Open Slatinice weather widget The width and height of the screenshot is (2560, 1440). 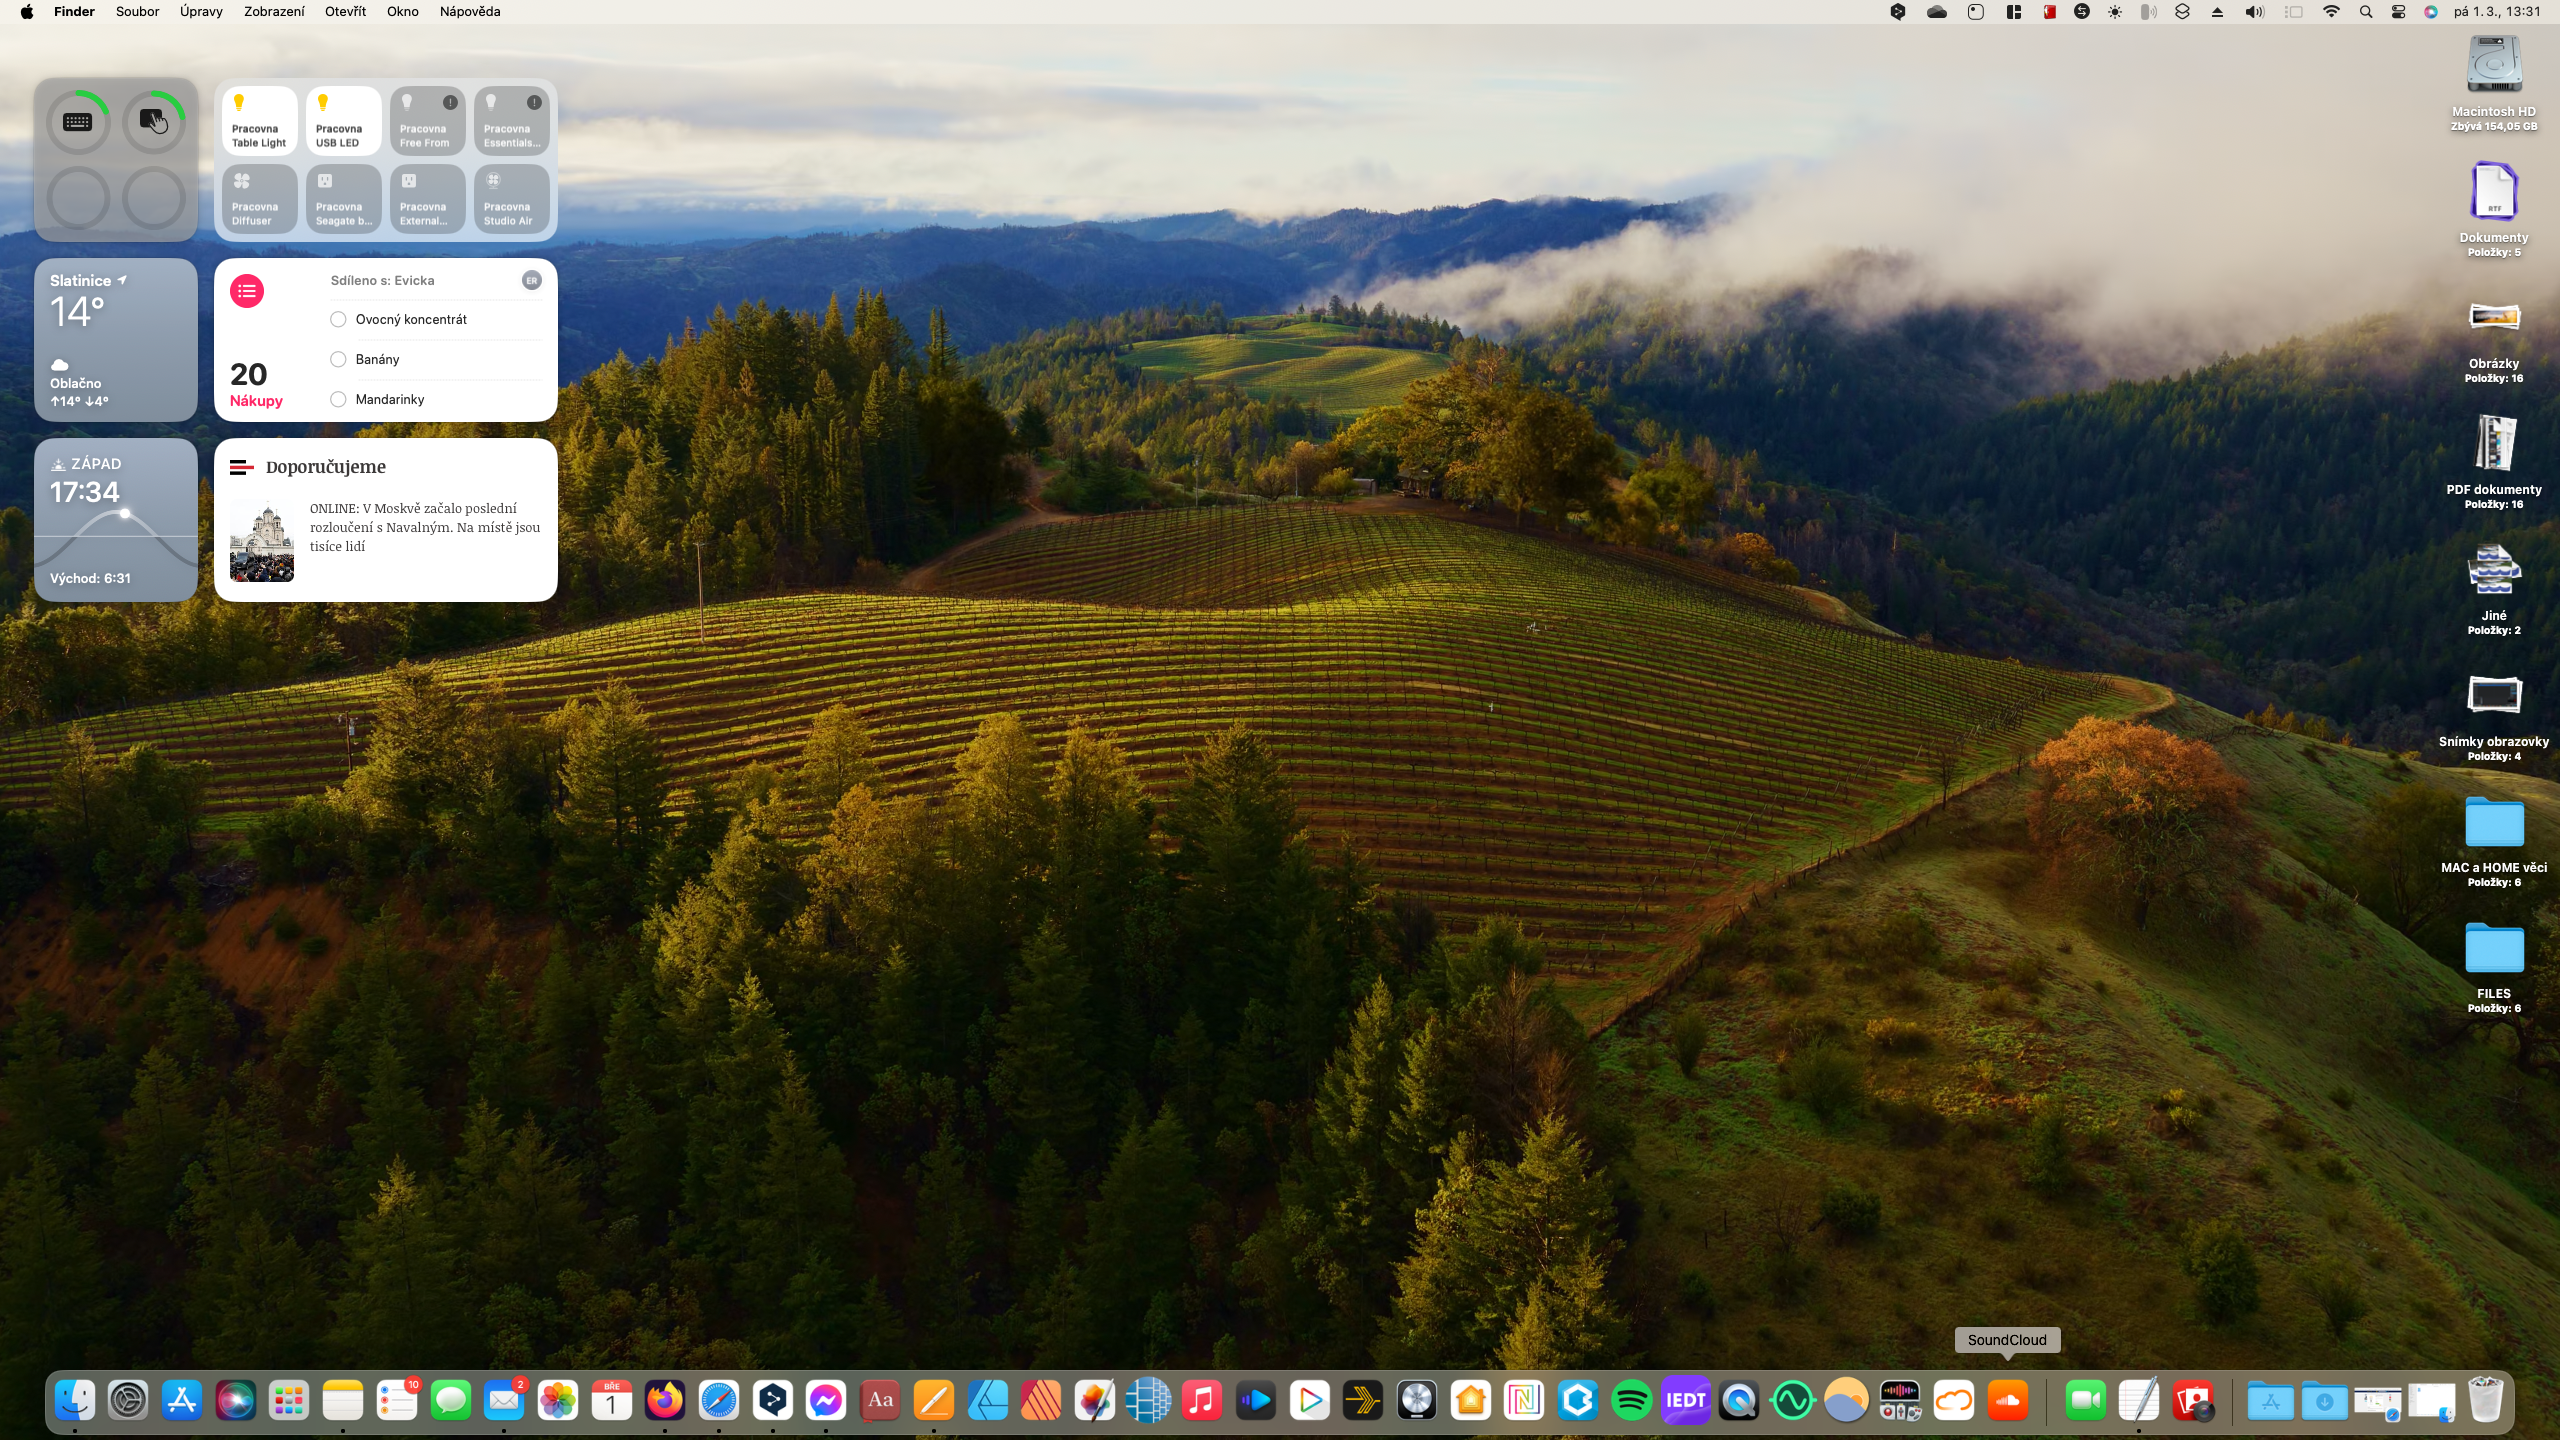(x=115, y=340)
